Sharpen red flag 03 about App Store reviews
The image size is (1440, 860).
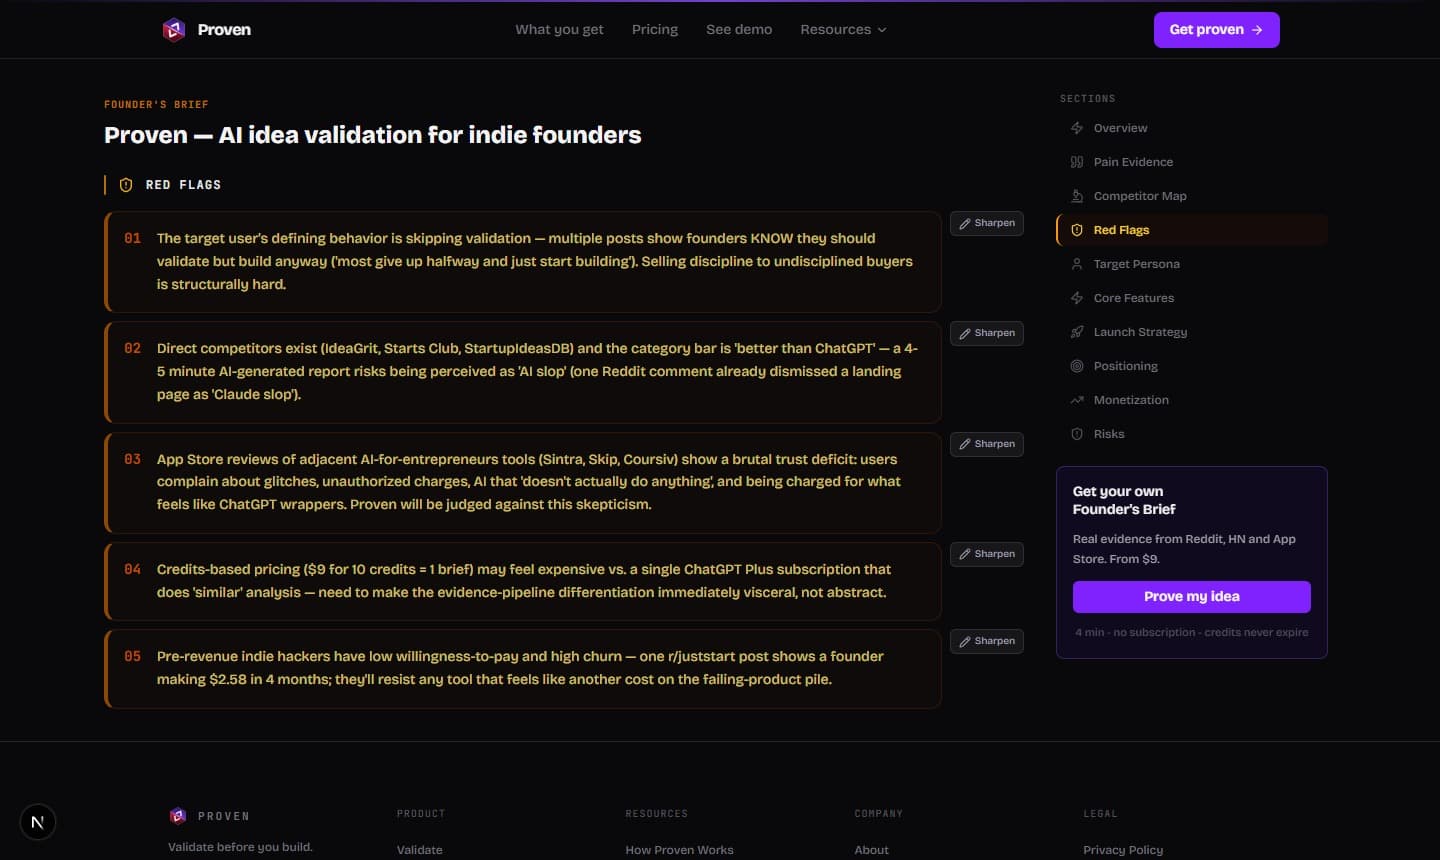[987, 444]
